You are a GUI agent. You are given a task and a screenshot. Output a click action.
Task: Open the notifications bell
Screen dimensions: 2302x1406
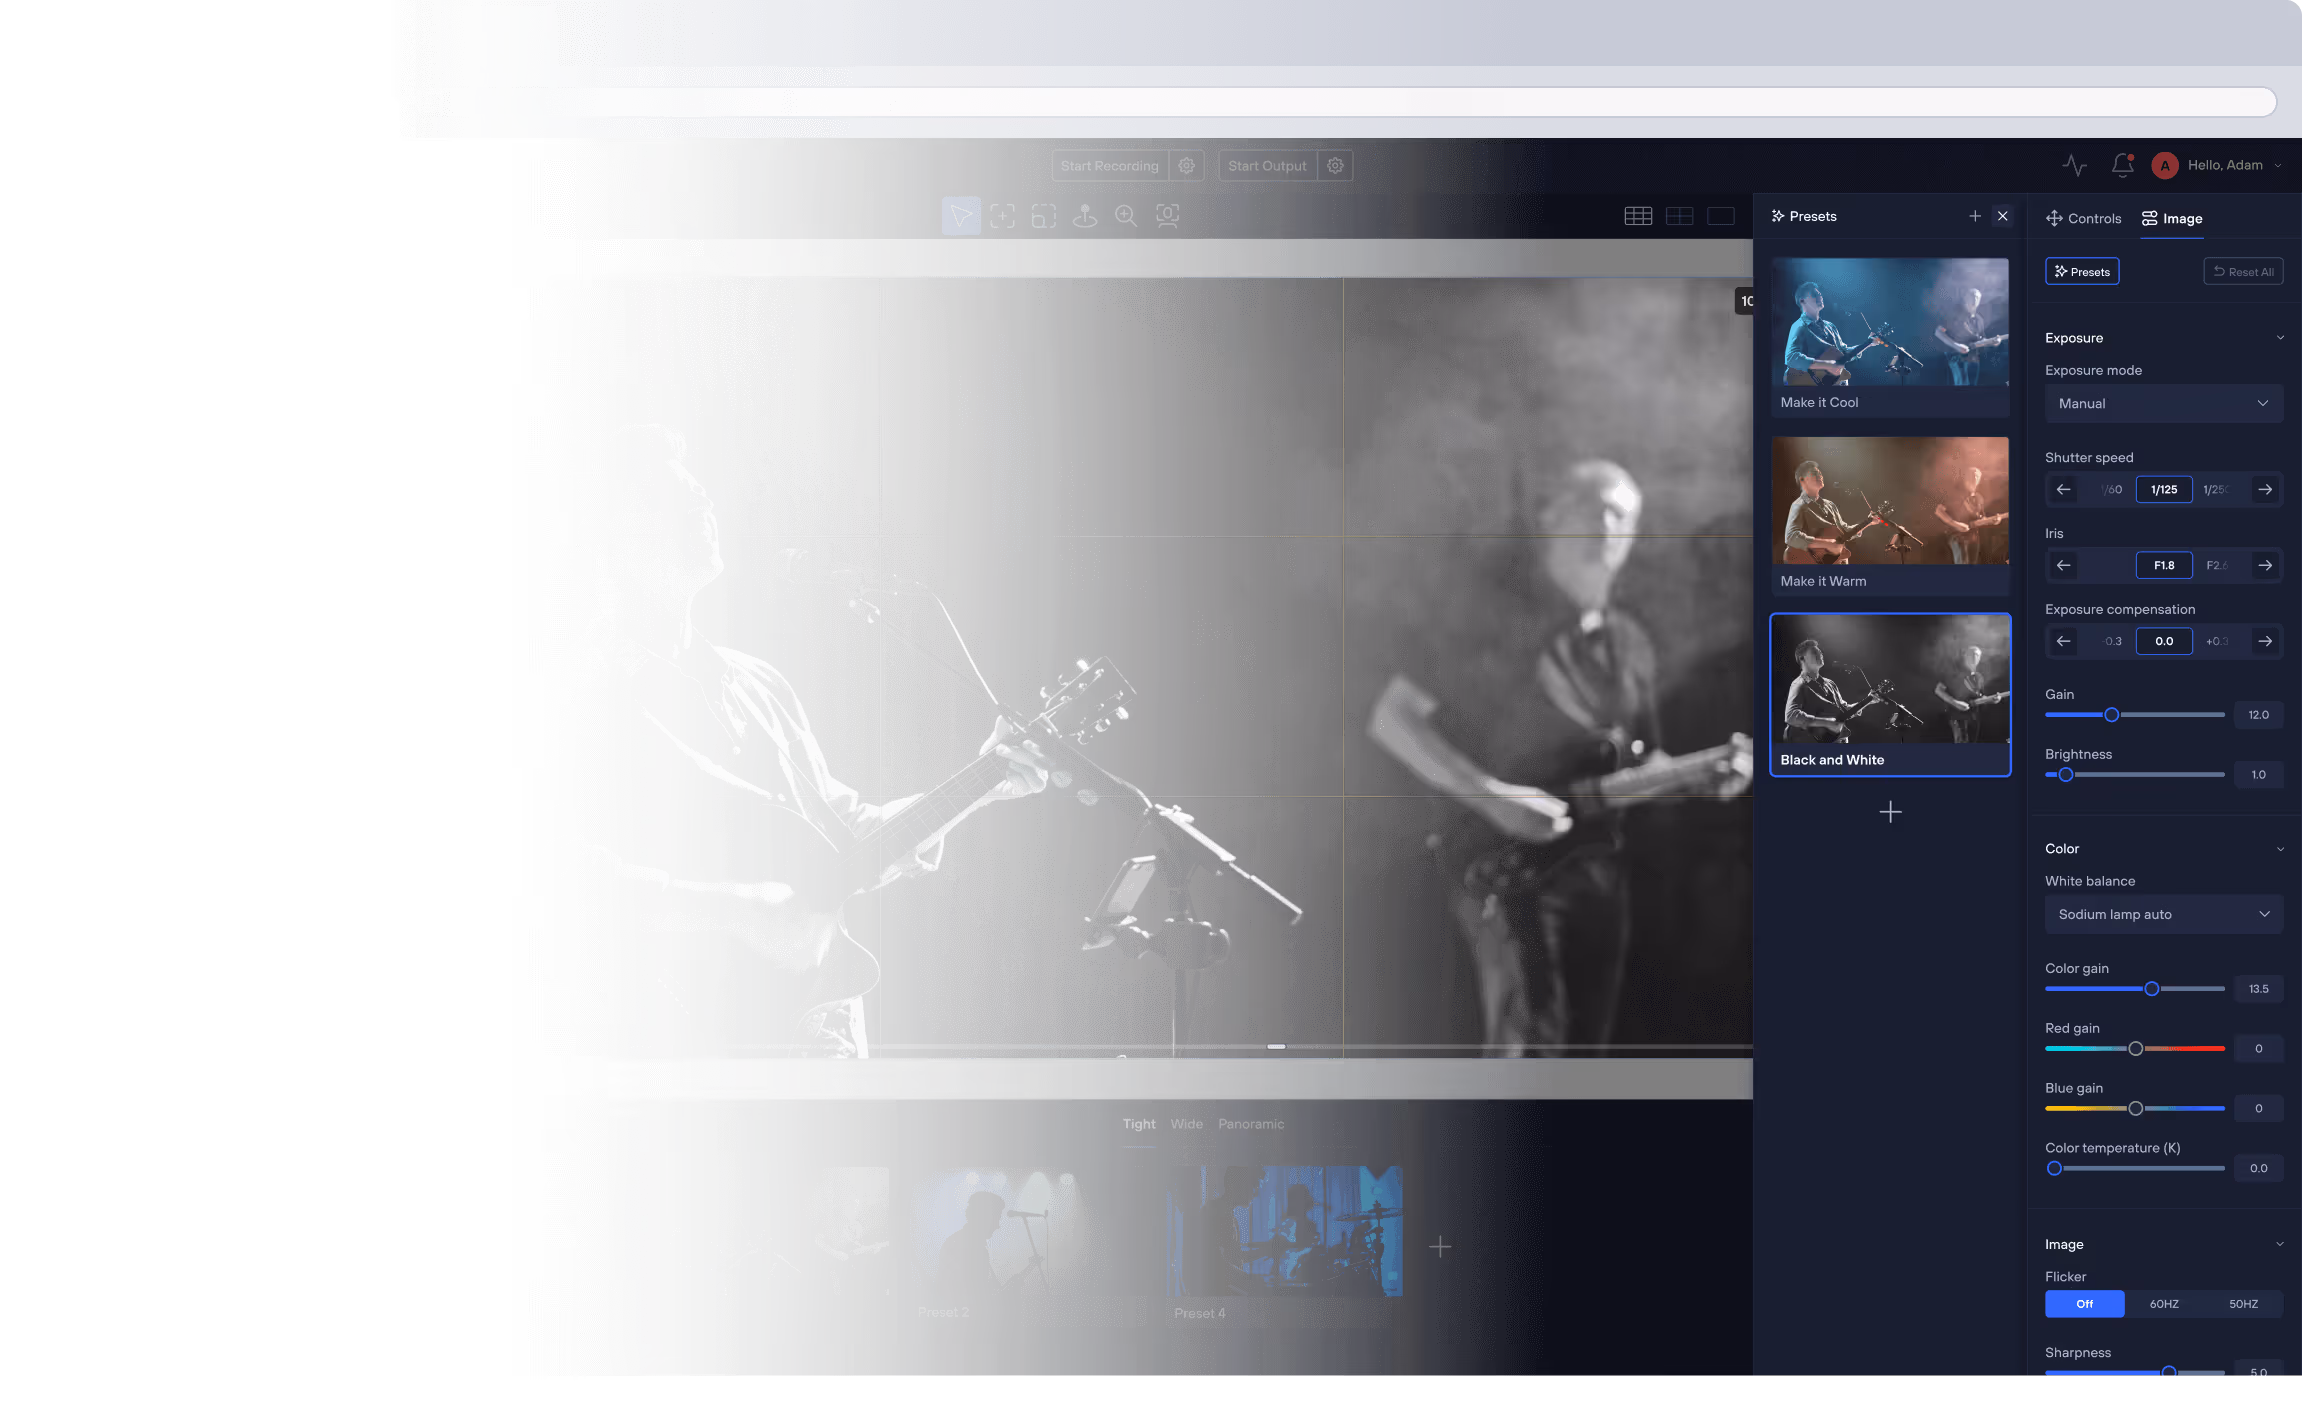click(2122, 166)
